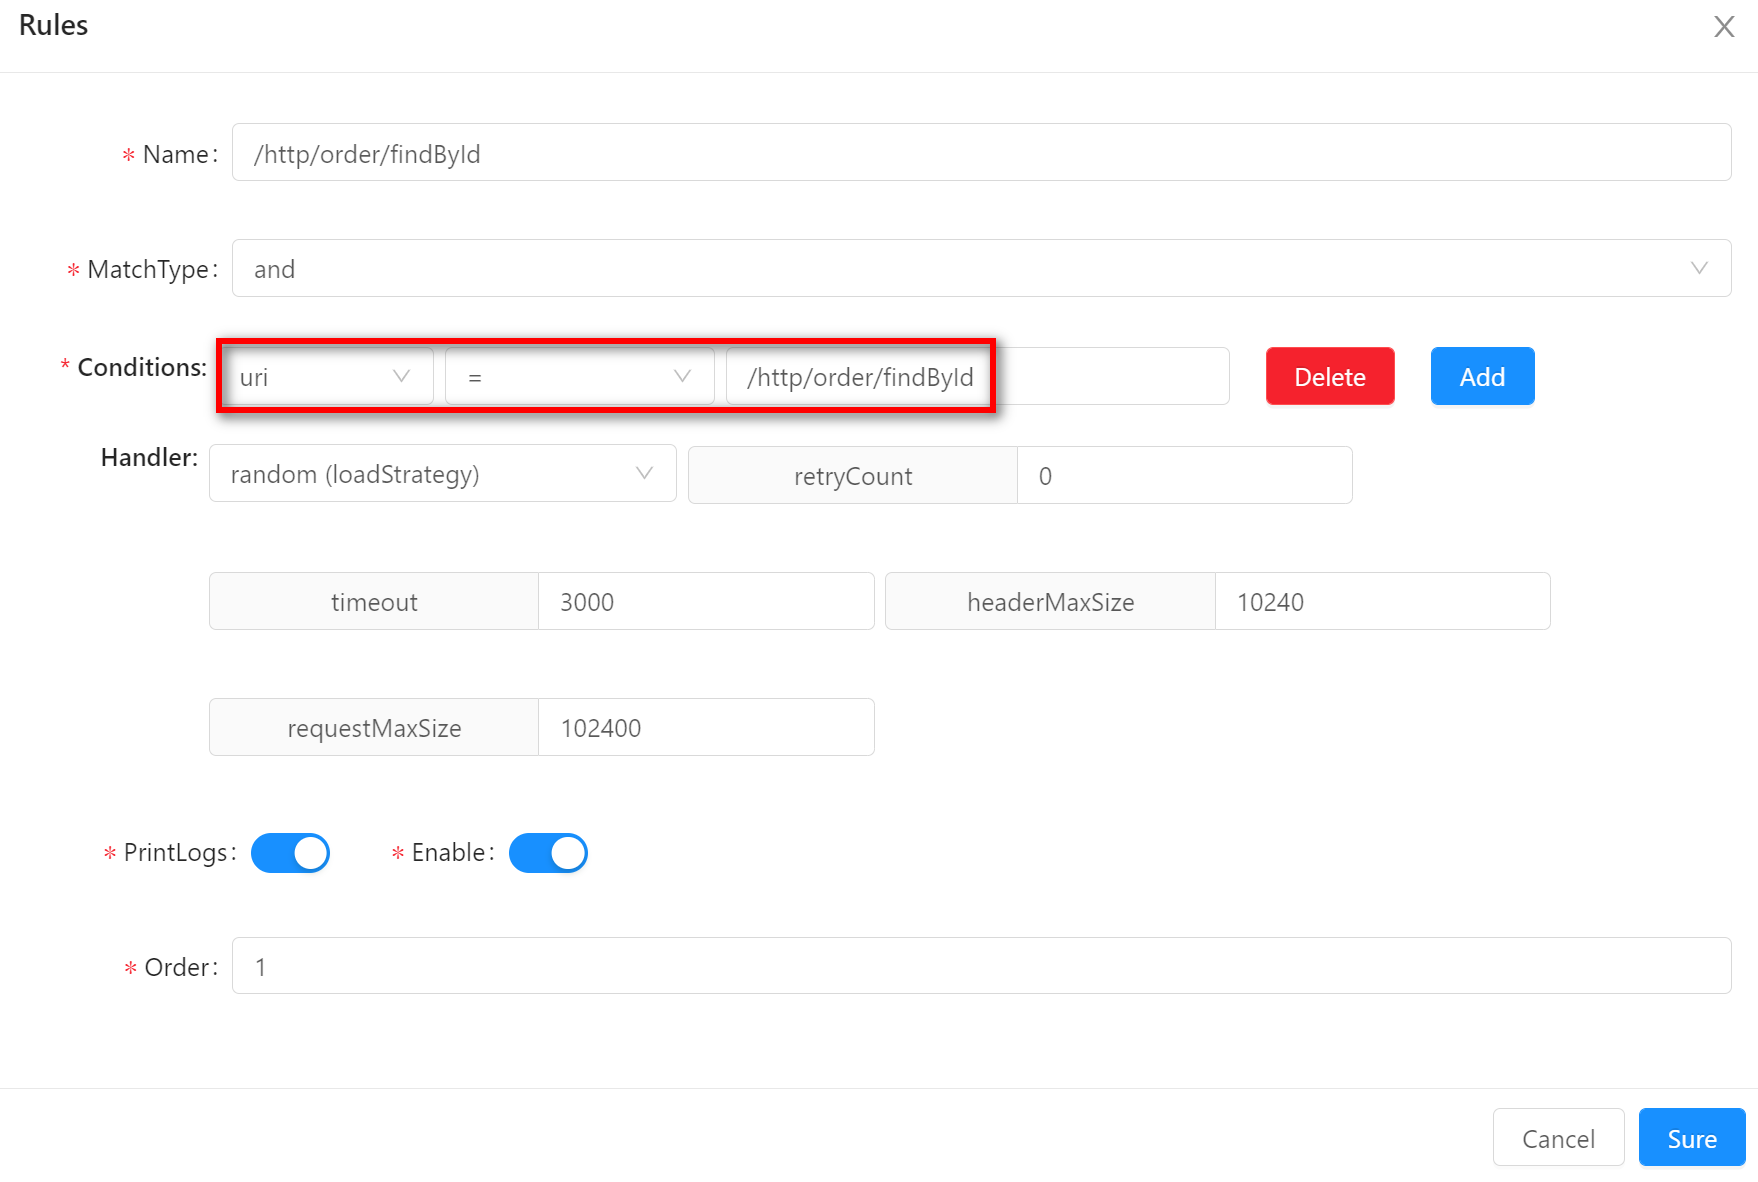Image resolution: width=1758 pixels, height=1182 pixels.
Task: Click the chevron icon in the Handler dropdown
Action: [644, 474]
